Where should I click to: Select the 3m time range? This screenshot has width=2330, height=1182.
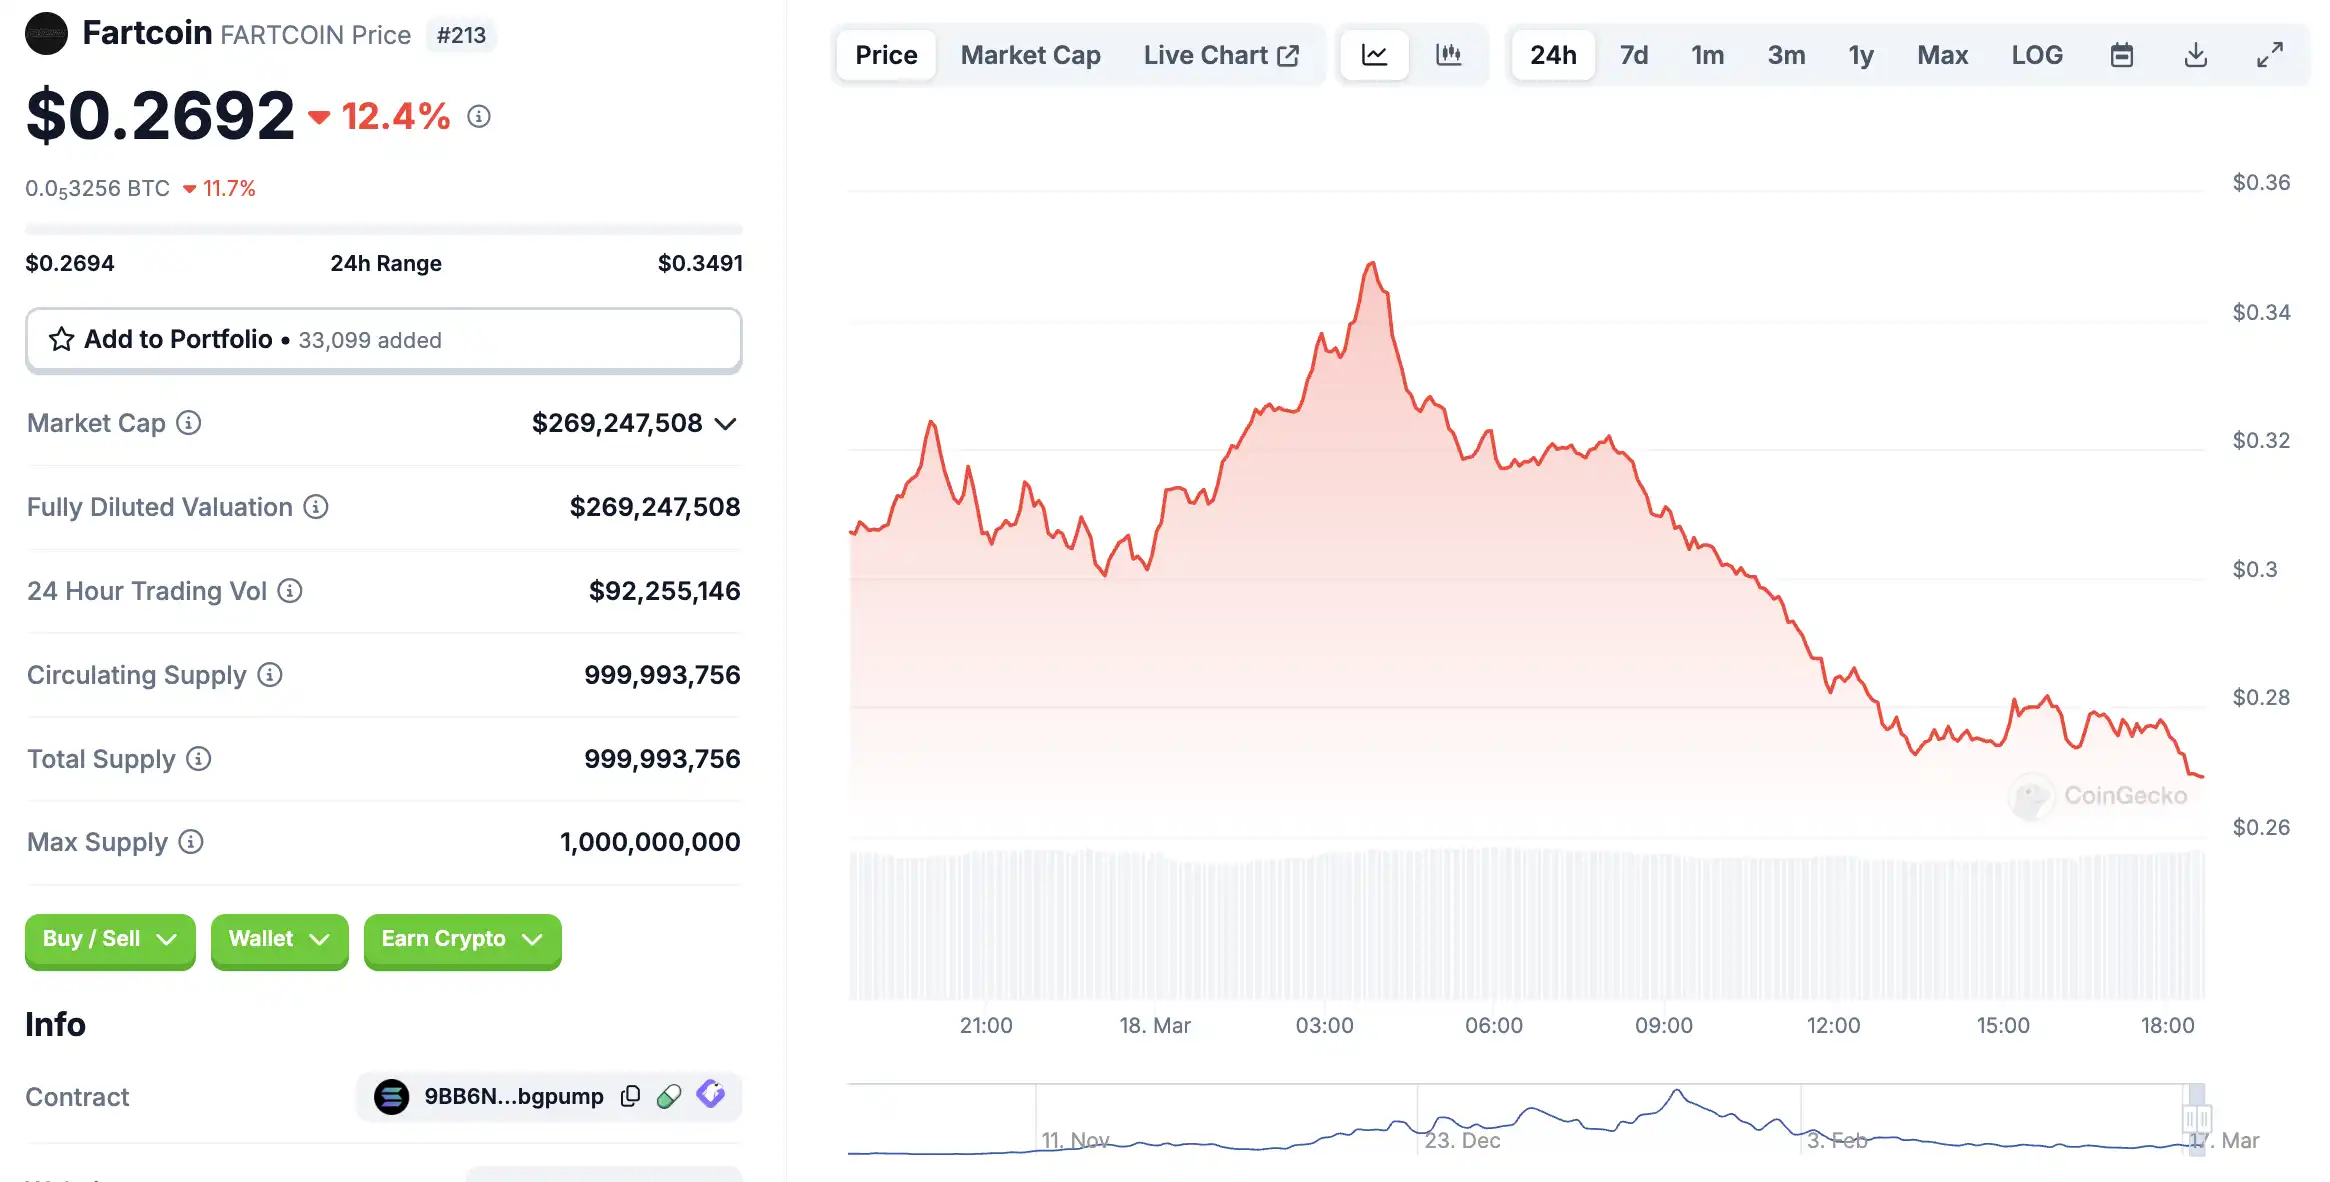[1786, 55]
